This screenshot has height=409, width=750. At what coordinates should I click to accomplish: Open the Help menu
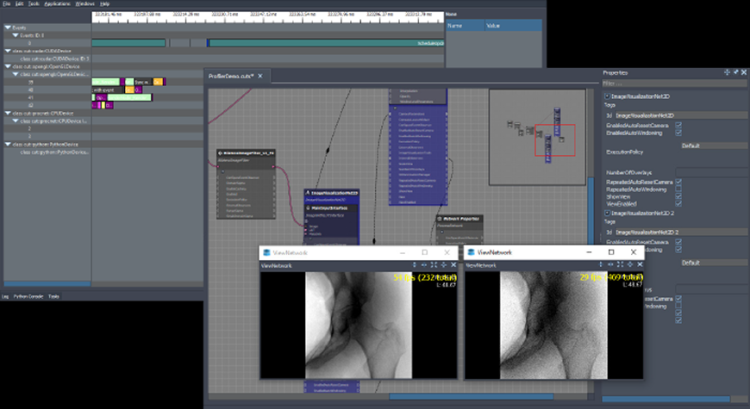click(105, 3)
